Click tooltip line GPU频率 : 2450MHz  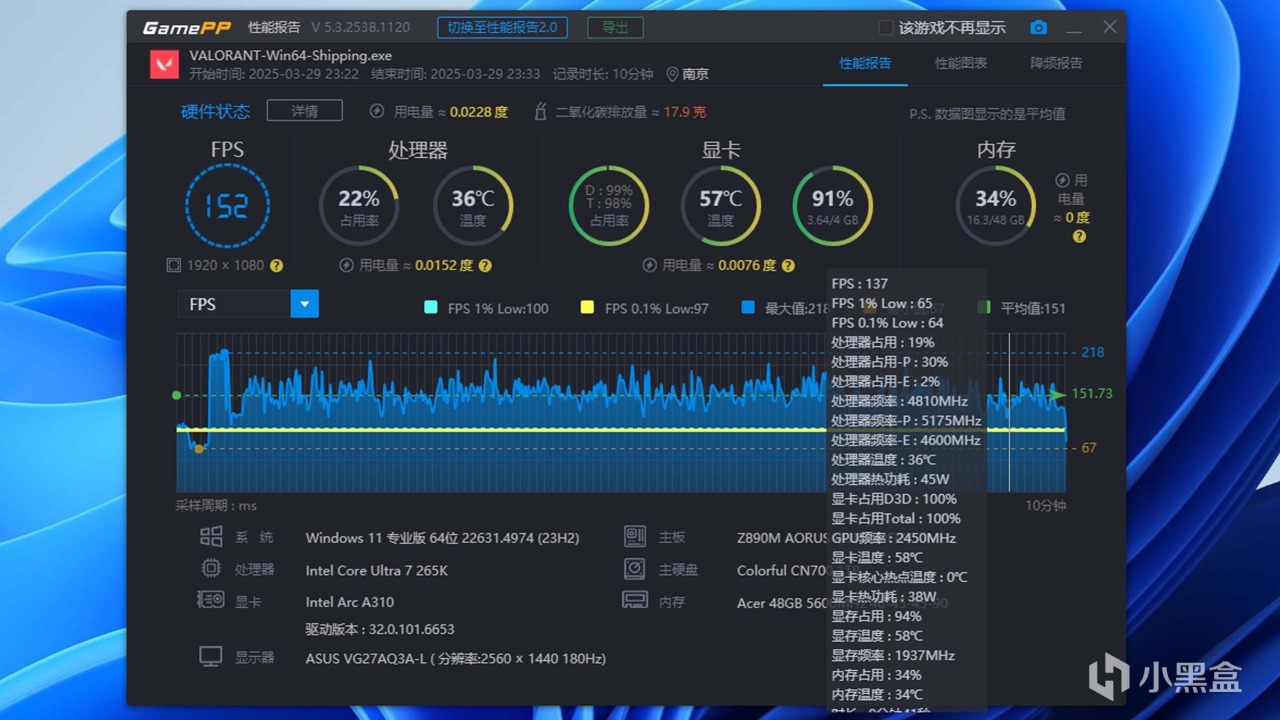894,538
